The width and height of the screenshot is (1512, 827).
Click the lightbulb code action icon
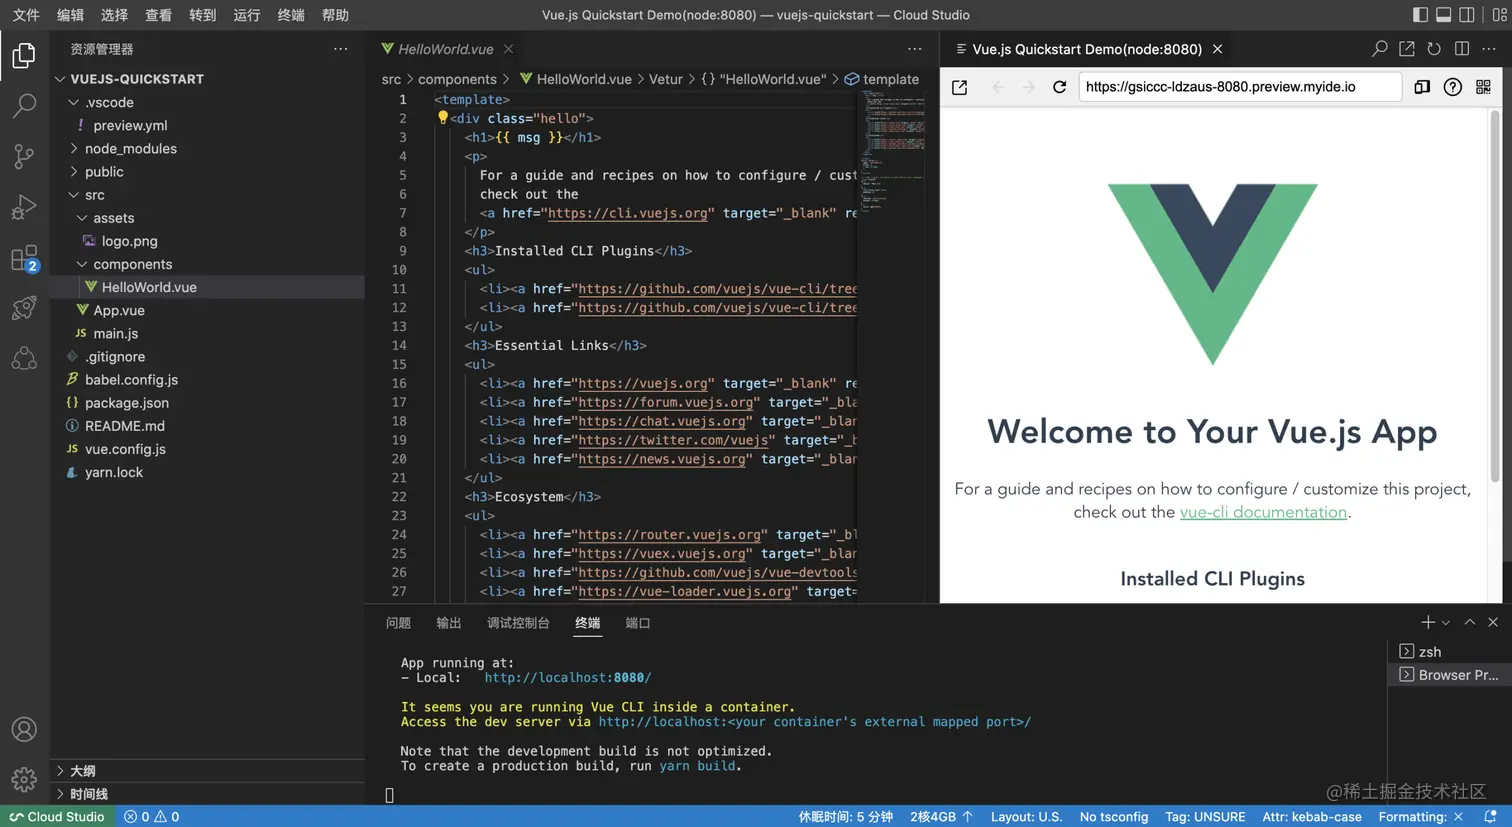[x=443, y=118]
